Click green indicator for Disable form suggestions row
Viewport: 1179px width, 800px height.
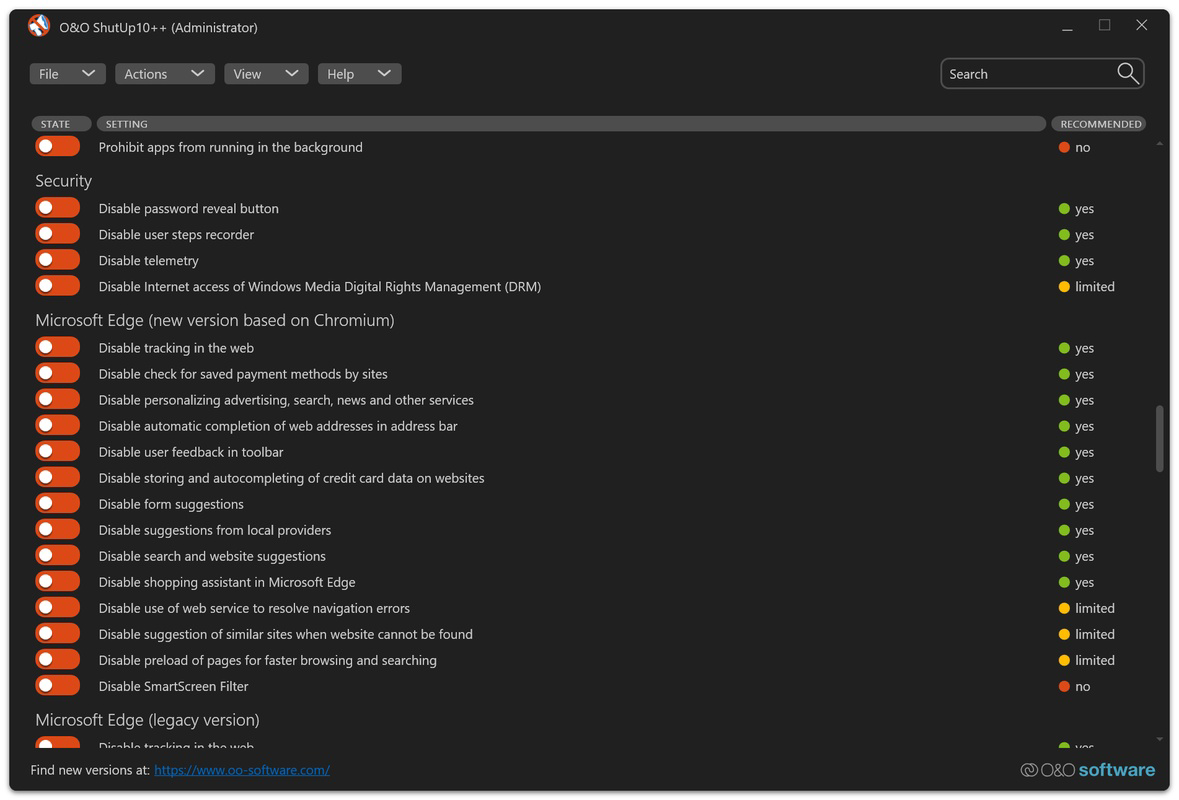1064,504
